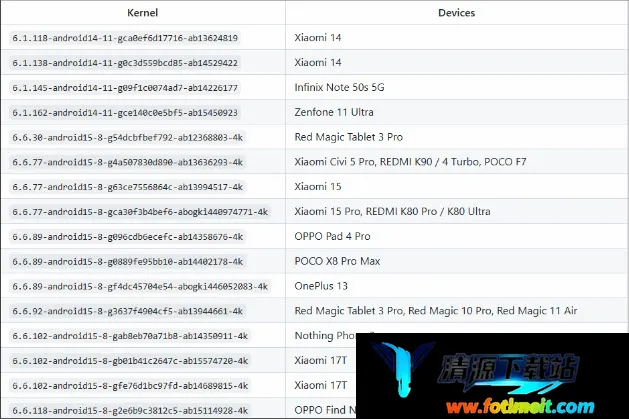
Task: Click "Xiaomi 14" in the 6.1.118 kernel row
Action: click(x=318, y=38)
